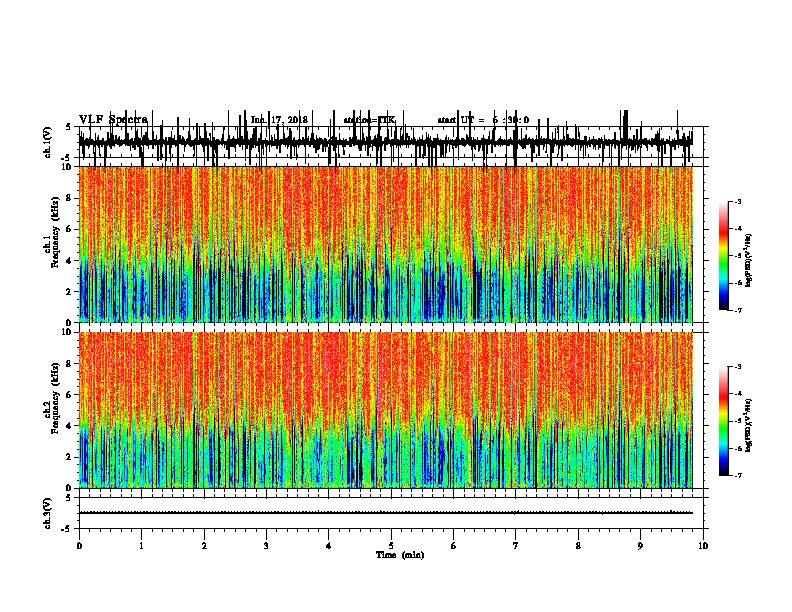Click the 'ch.1(V)' waveform axis label
The image size is (792, 612).
tap(48, 142)
